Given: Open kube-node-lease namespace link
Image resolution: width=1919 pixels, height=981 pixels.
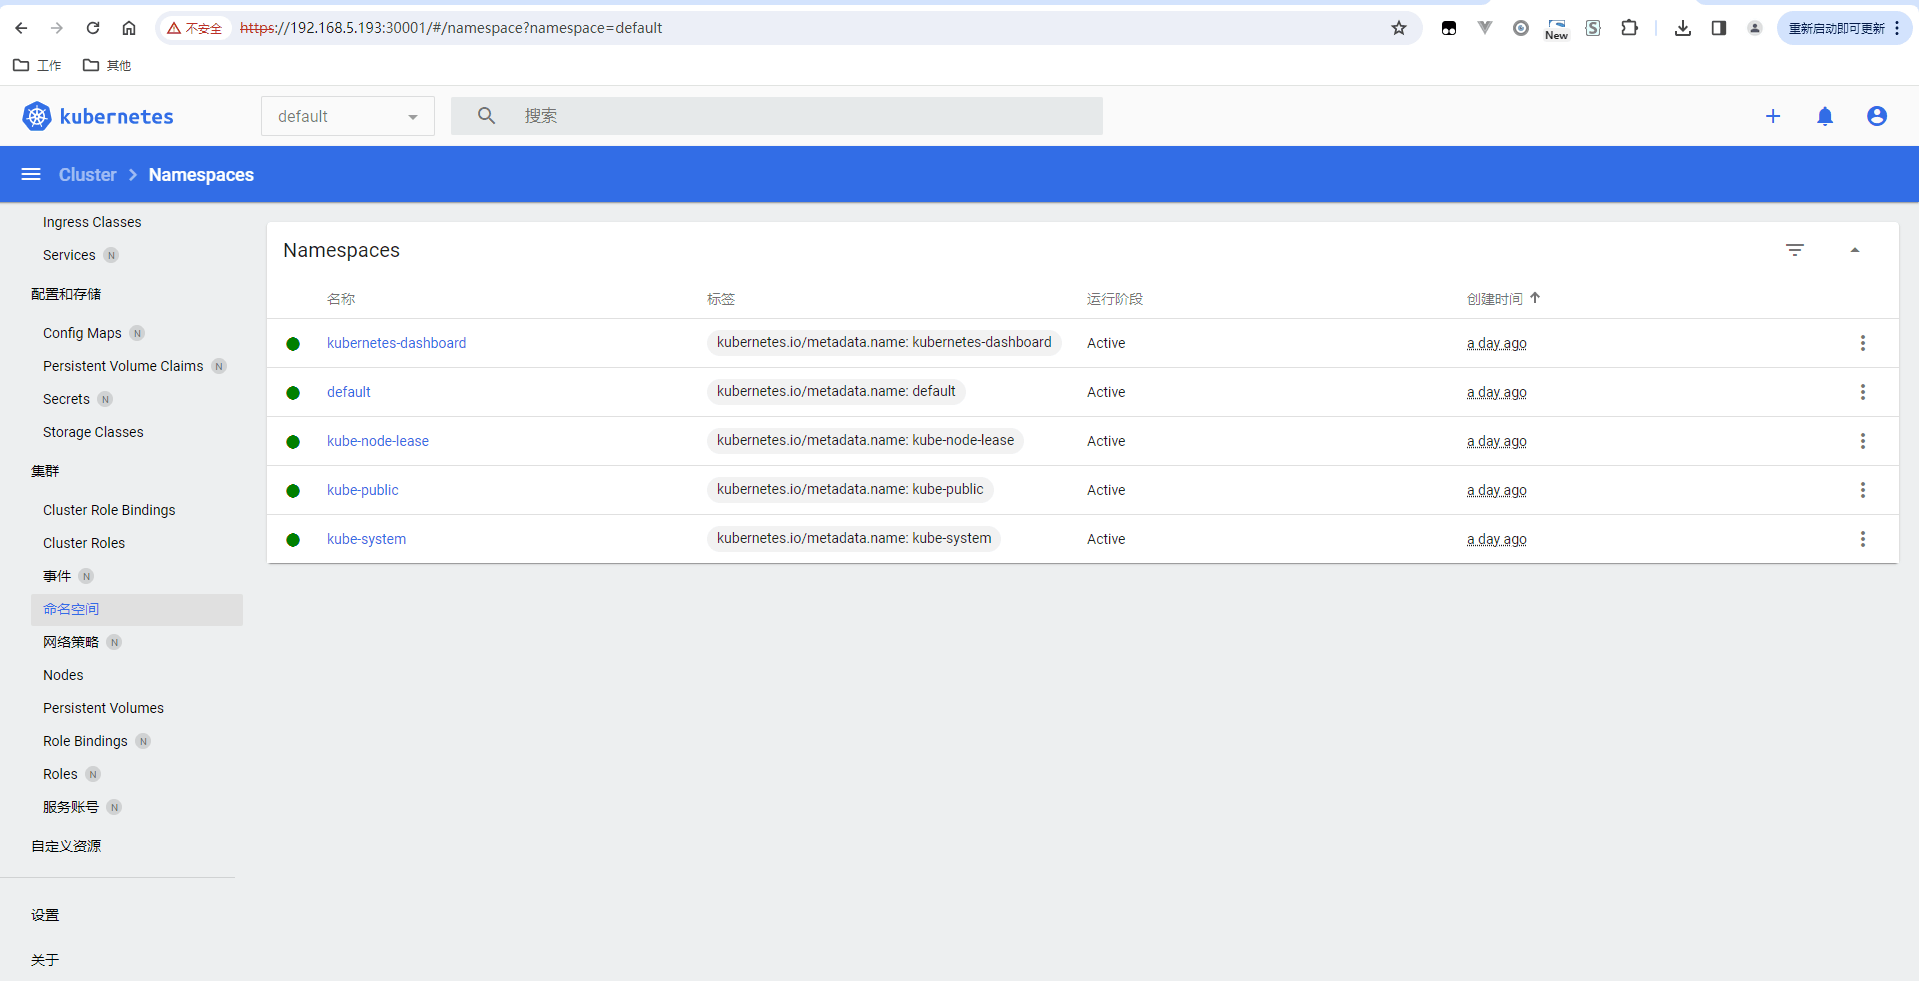Looking at the screenshot, I should [378, 441].
